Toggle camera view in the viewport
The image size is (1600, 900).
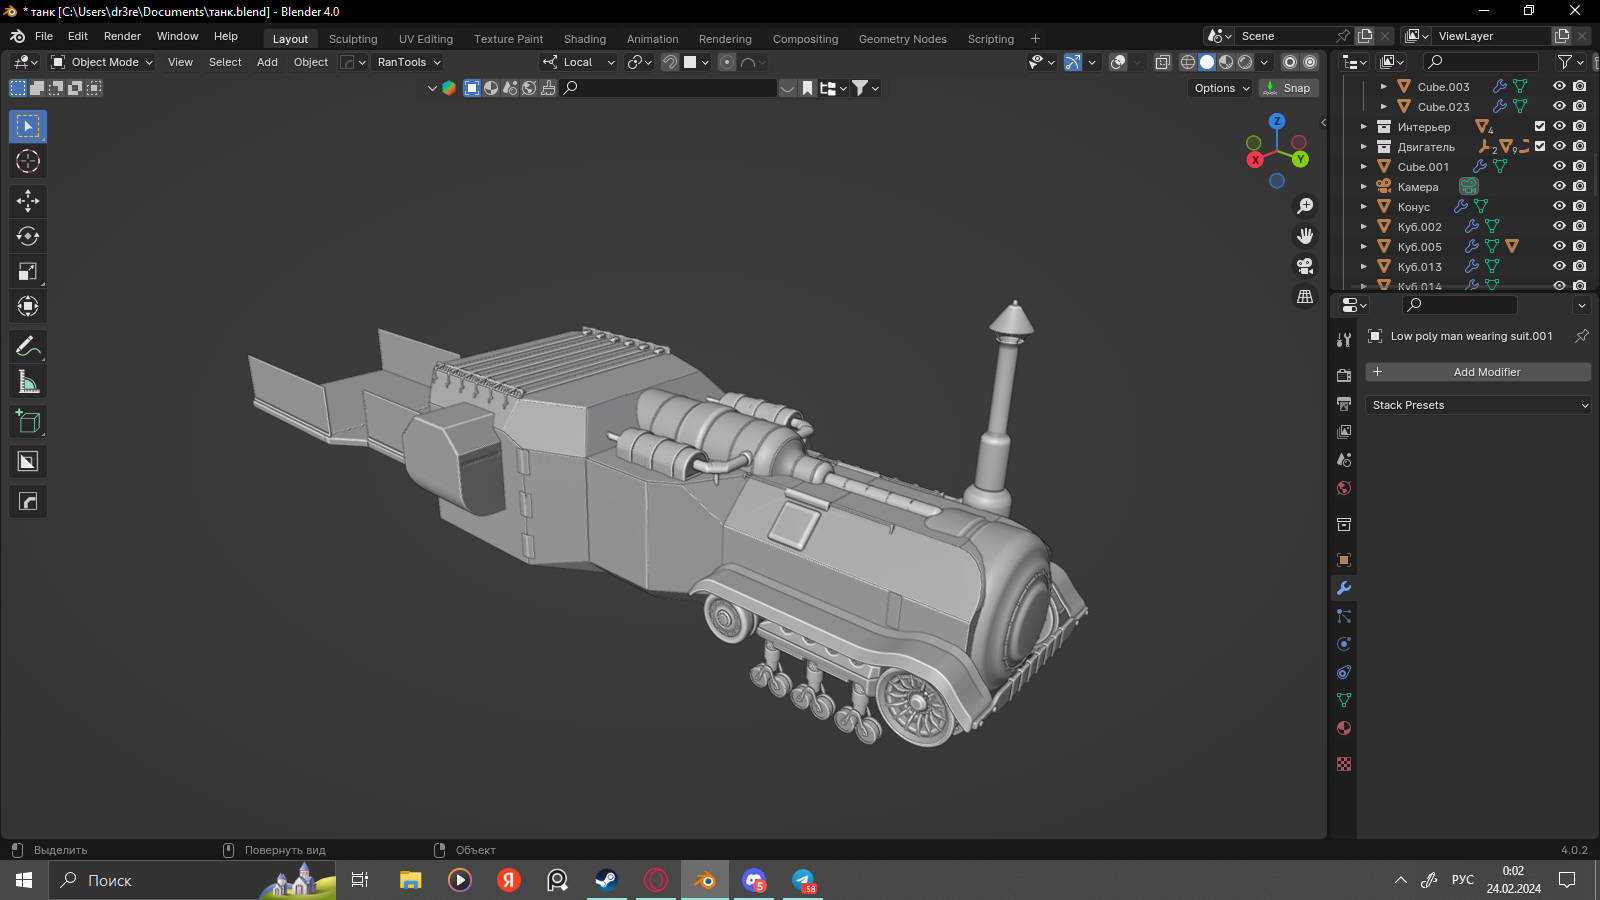[x=1305, y=266]
